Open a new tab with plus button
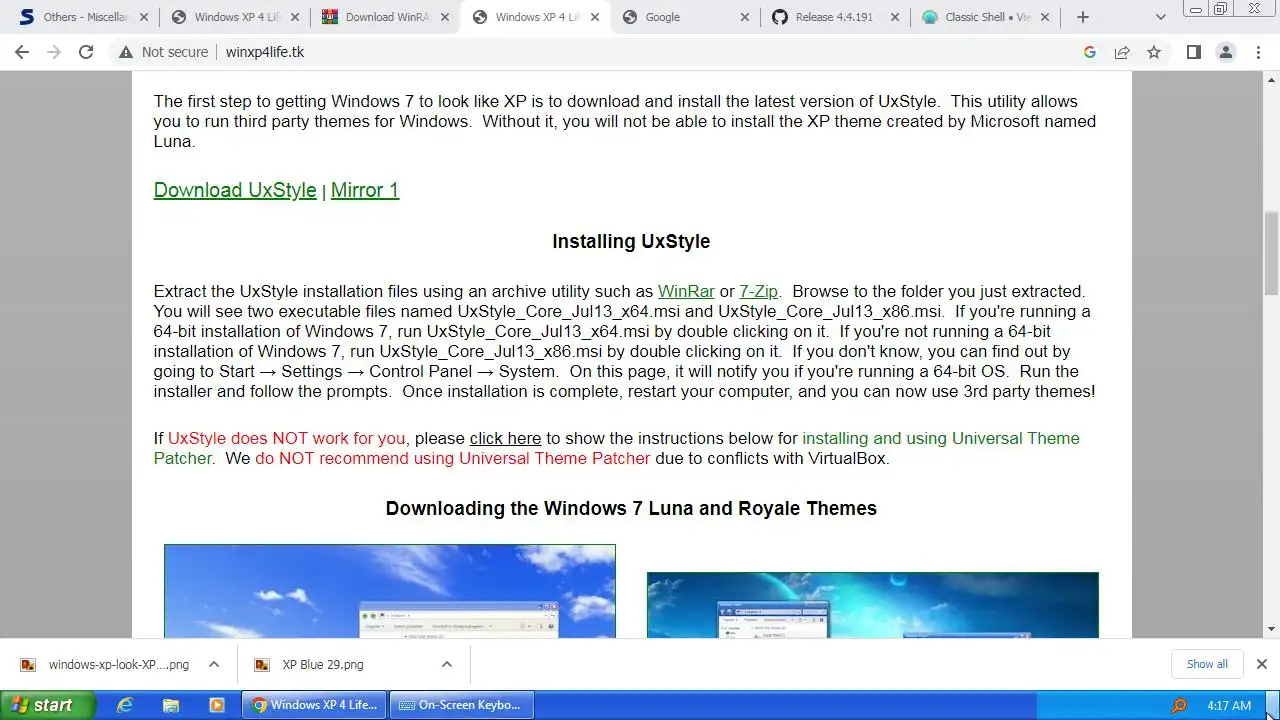 [1083, 17]
